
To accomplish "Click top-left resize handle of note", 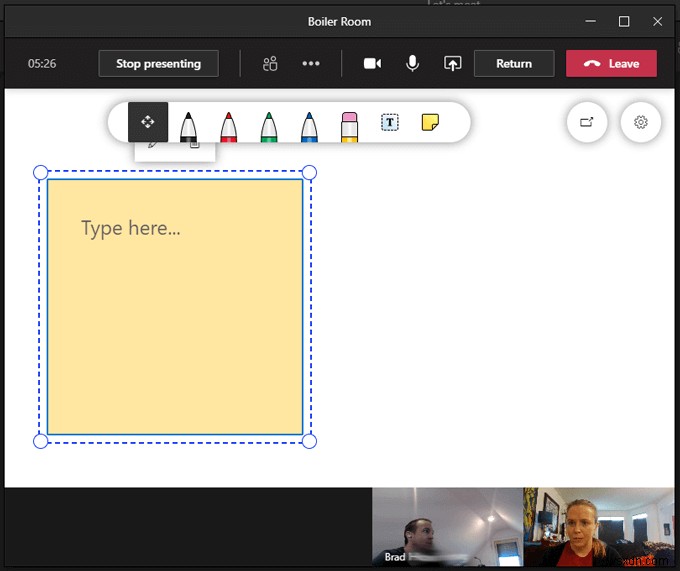I will (x=41, y=173).
